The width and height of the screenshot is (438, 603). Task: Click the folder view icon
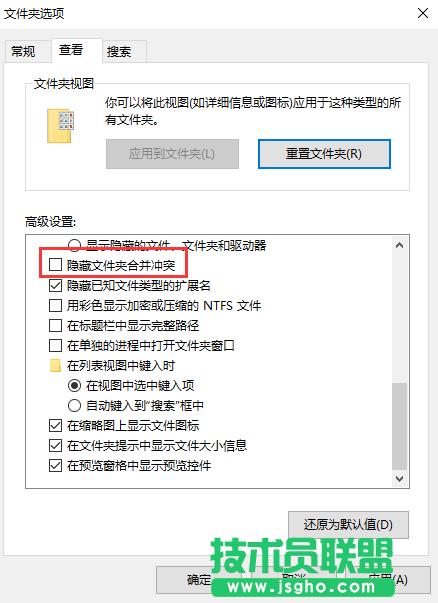click(60, 126)
